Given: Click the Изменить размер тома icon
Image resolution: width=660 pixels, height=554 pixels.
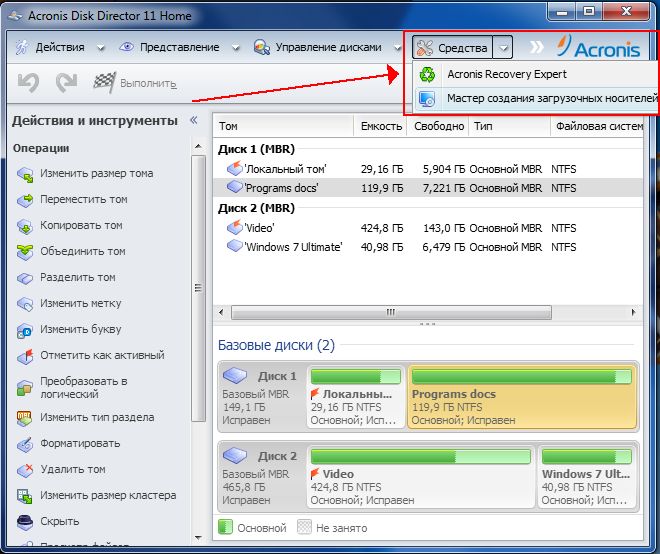Looking at the screenshot, I should coord(25,174).
